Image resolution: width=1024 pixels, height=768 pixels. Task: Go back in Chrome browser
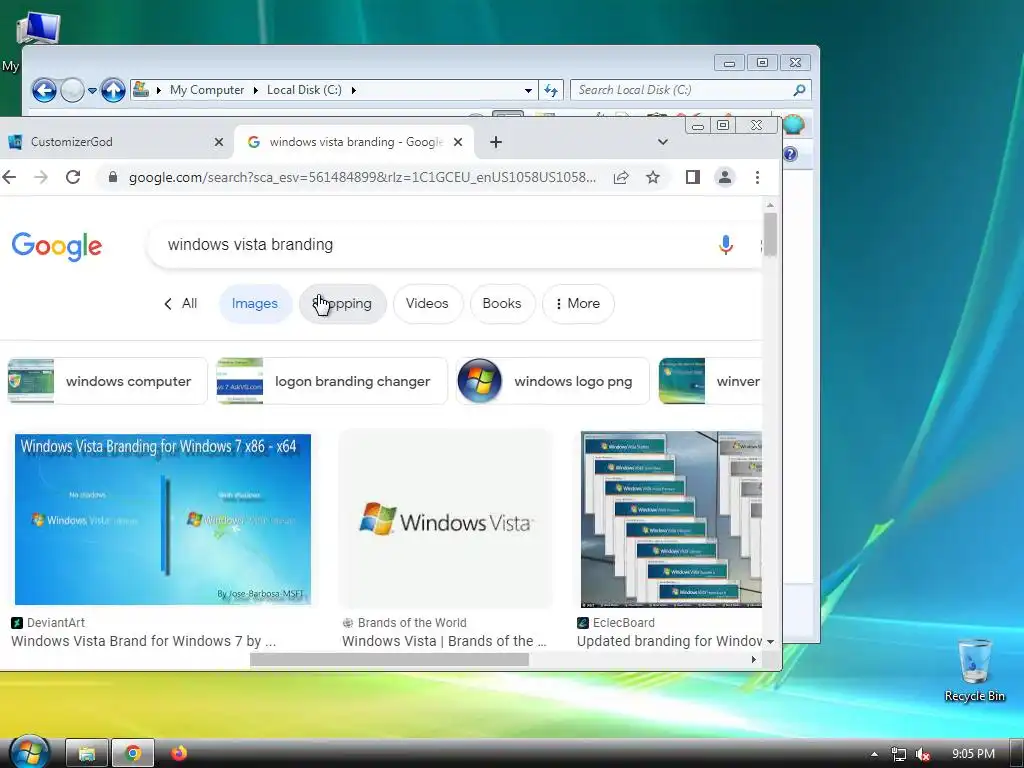click(8, 177)
